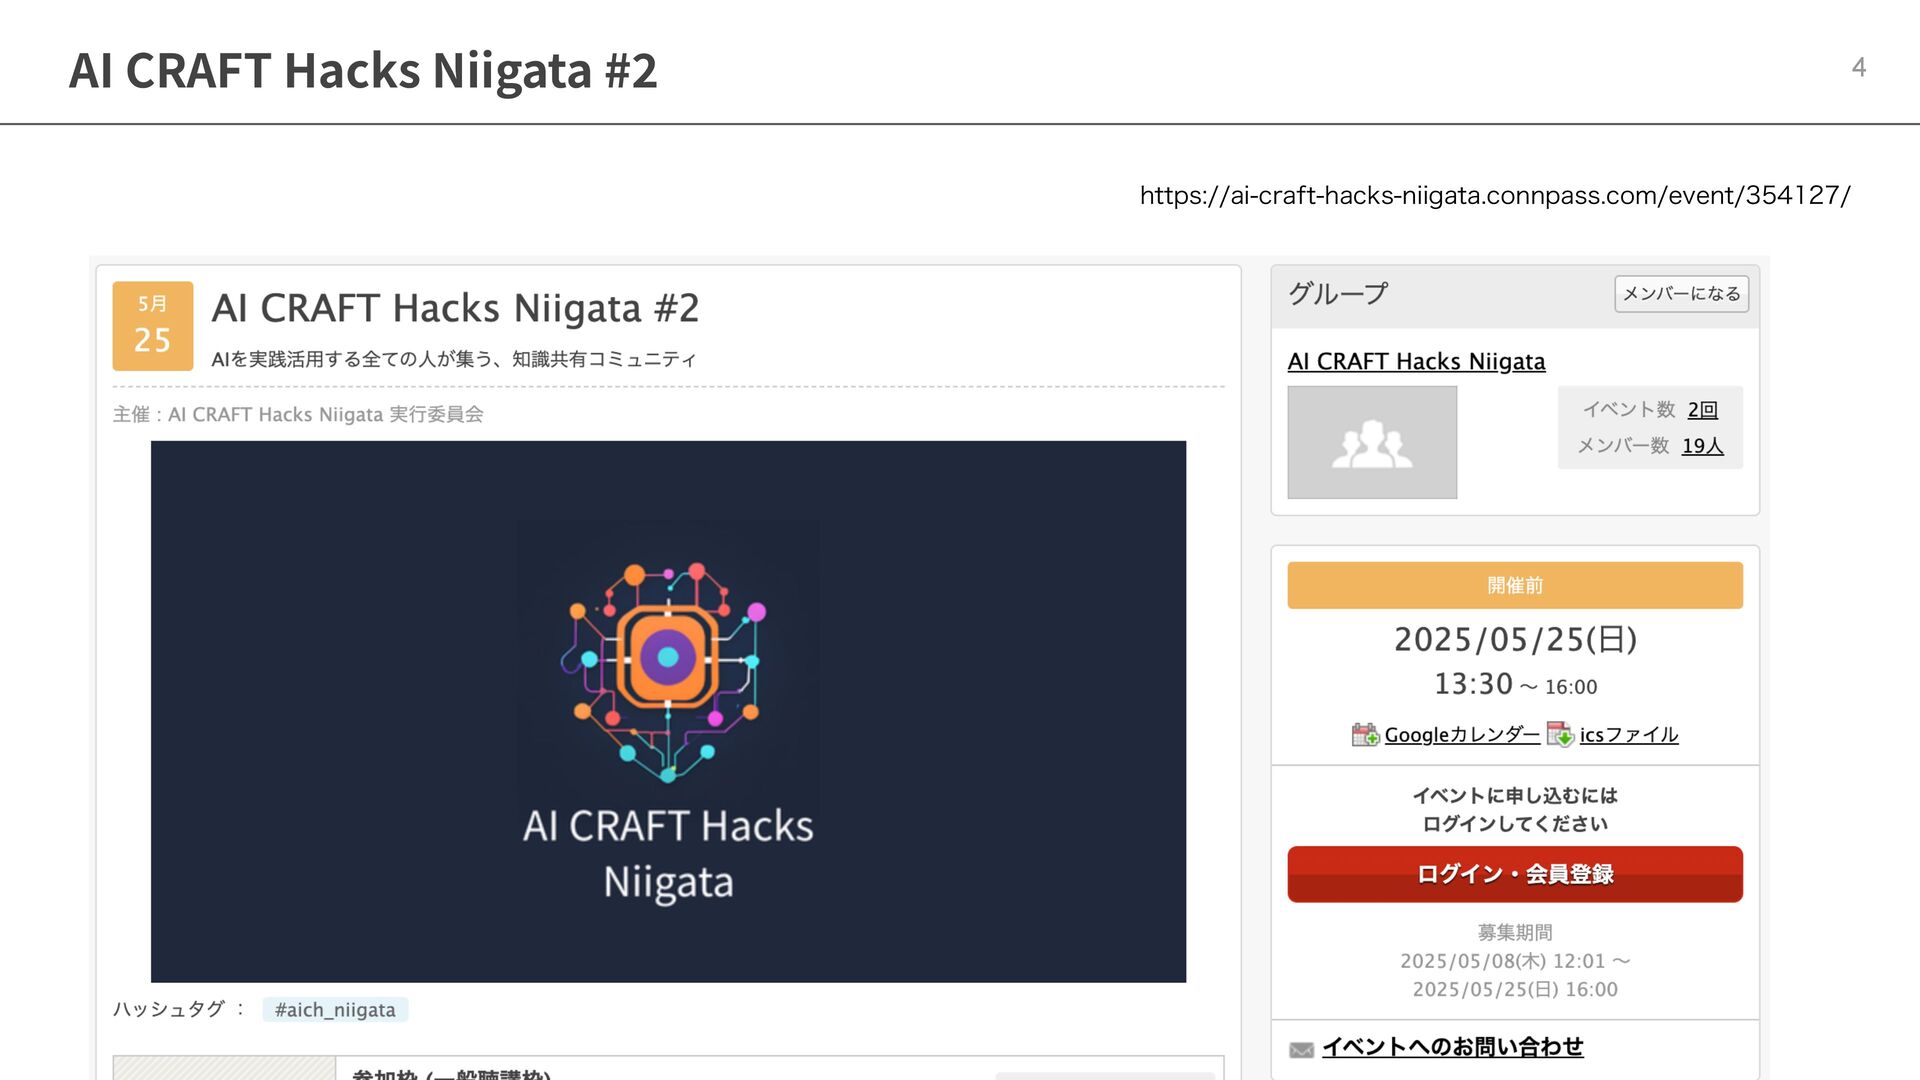Screen dimensions: 1920x1080
Task: Click the 19人 member count link
Action: click(1702, 445)
